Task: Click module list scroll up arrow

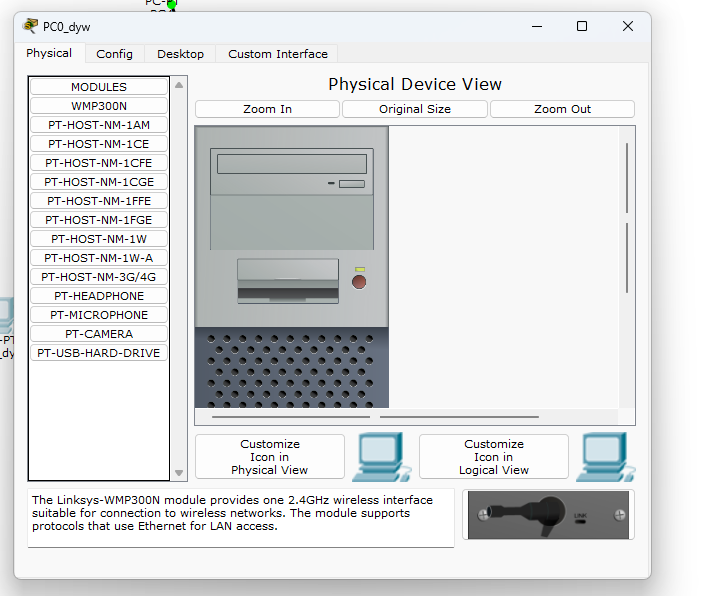Action: click(x=179, y=85)
